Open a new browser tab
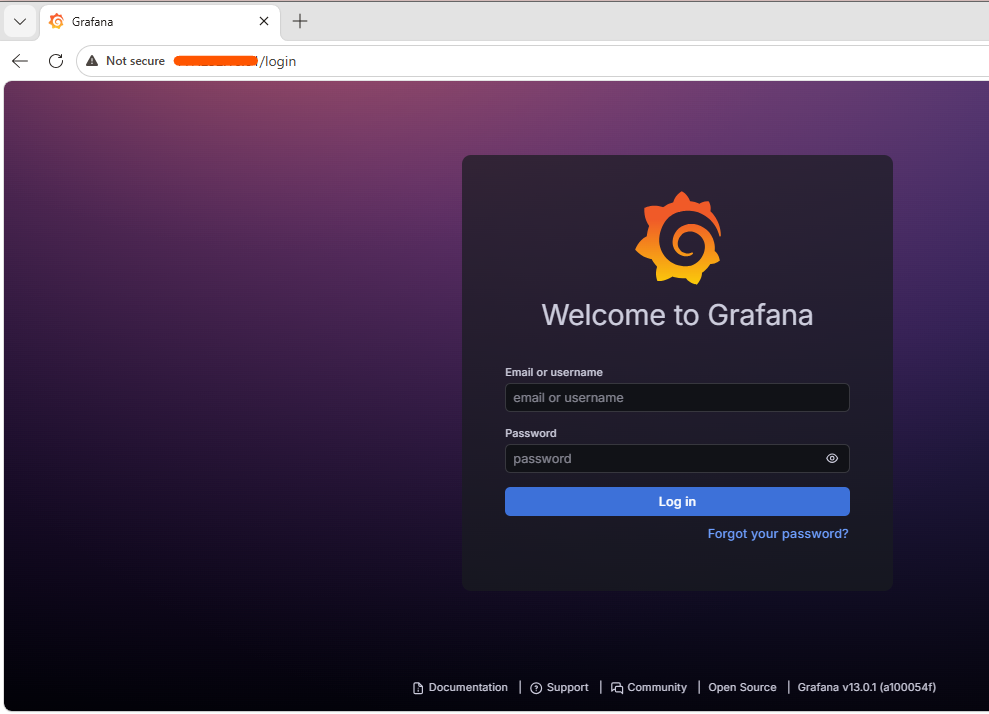The height and width of the screenshot is (714, 989). (x=300, y=21)
